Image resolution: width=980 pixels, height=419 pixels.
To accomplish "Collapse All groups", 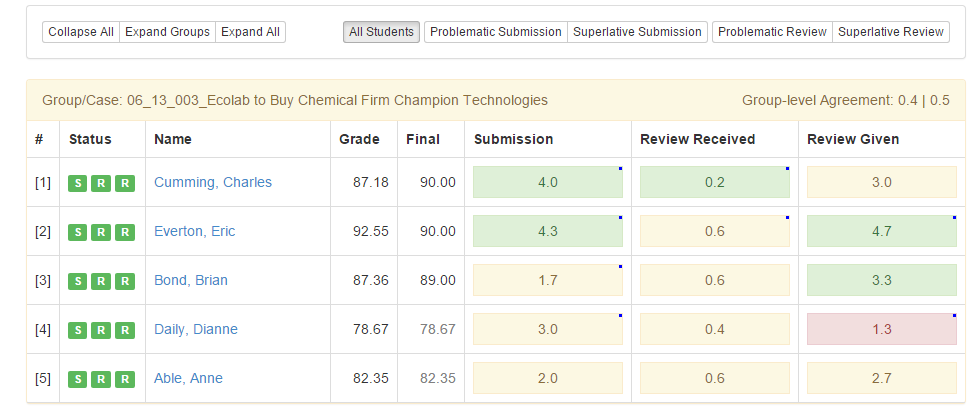I will coord(81,32).
